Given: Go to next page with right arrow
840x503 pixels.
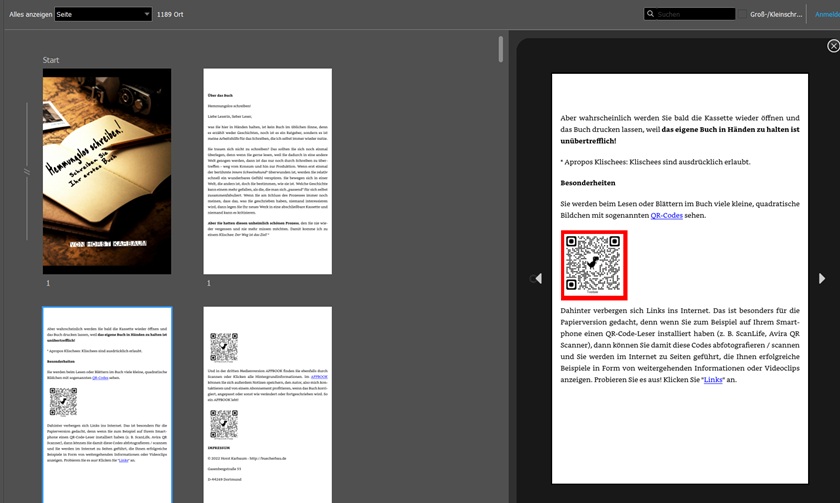Looking at the screenshot, I should pos(822,278).
